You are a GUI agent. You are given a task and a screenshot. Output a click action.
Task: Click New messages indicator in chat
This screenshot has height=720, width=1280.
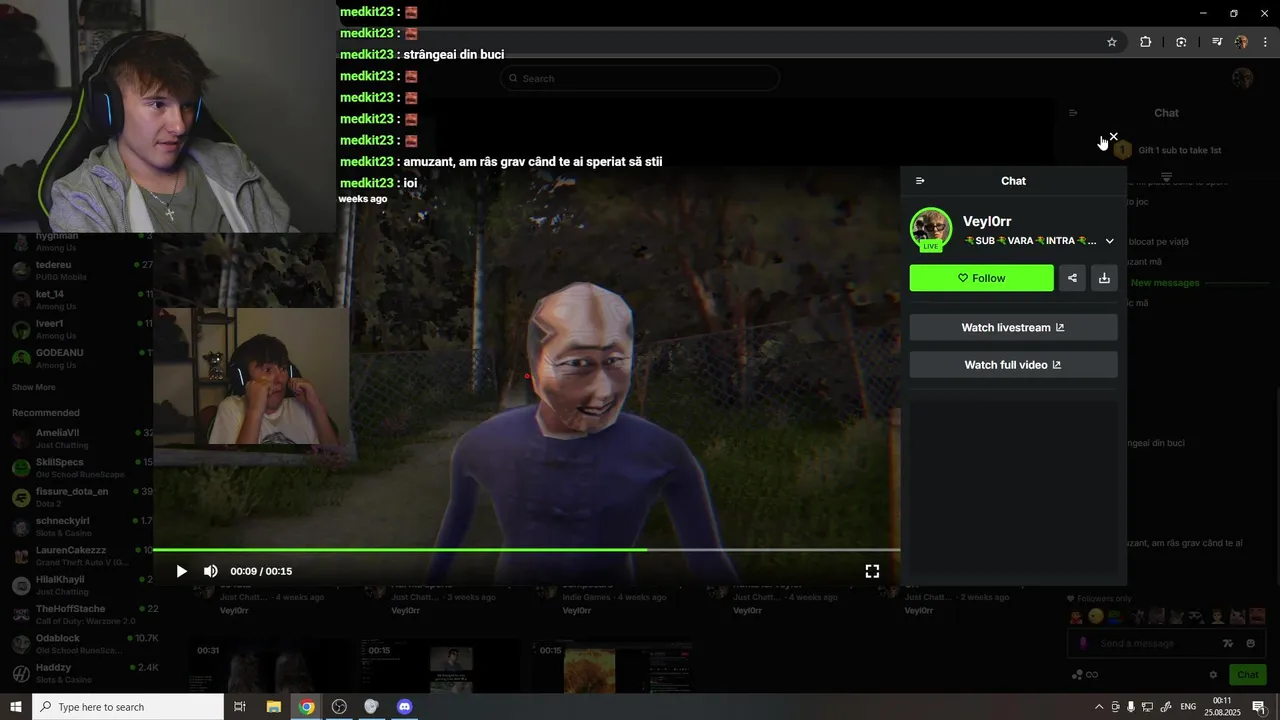pyautogui.click(x=1164, y=283)
